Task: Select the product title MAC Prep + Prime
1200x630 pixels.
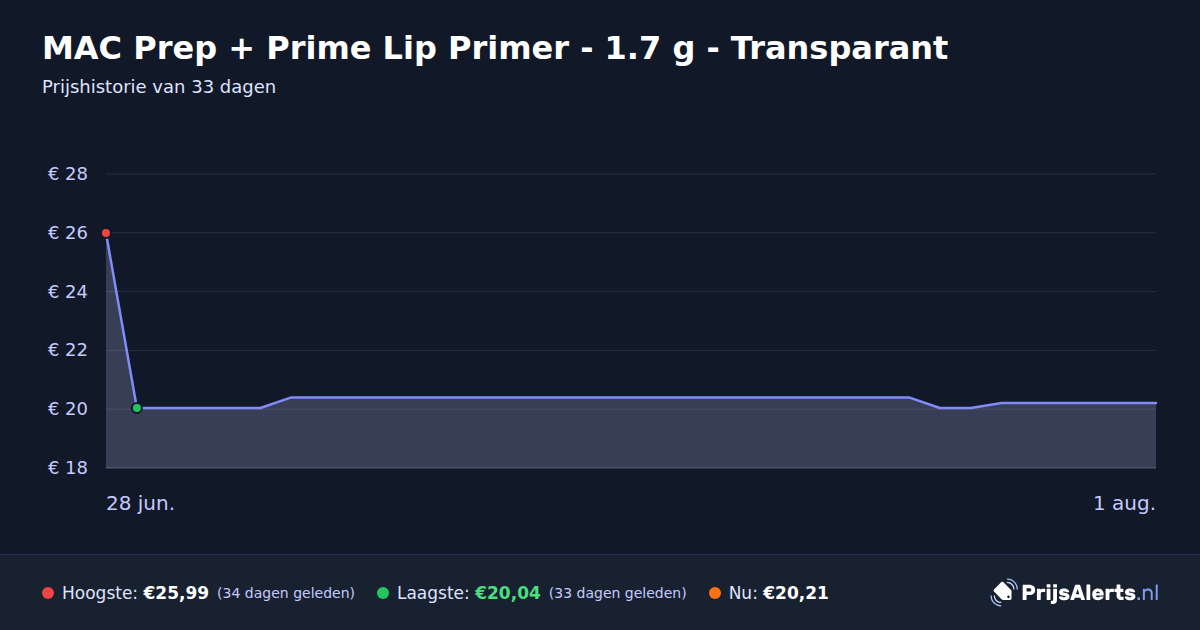Action: 495,47
